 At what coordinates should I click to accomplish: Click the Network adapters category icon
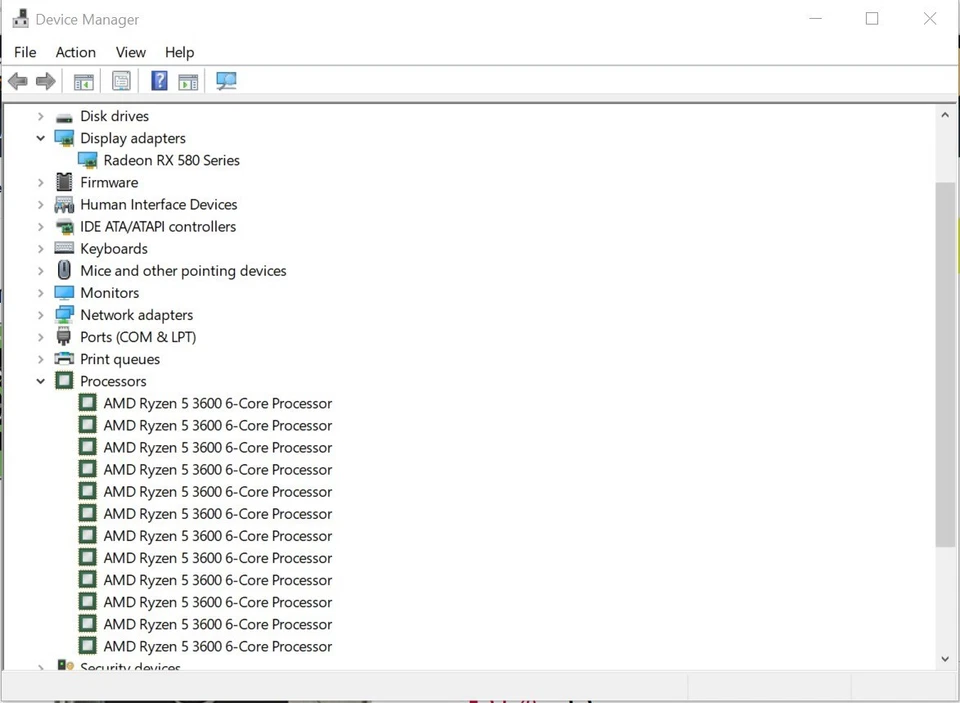tap(64, 315)
